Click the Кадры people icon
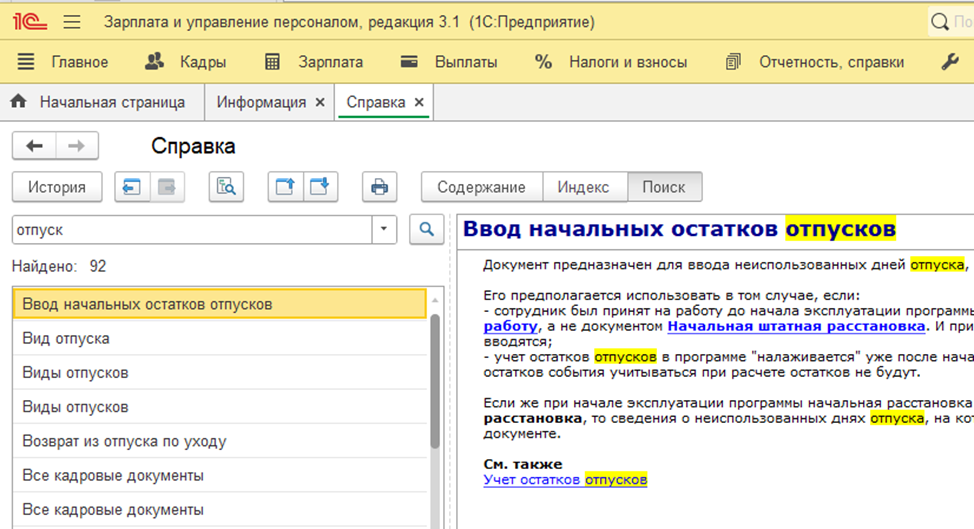Screen dimensions: 974x529 point(154,61)
